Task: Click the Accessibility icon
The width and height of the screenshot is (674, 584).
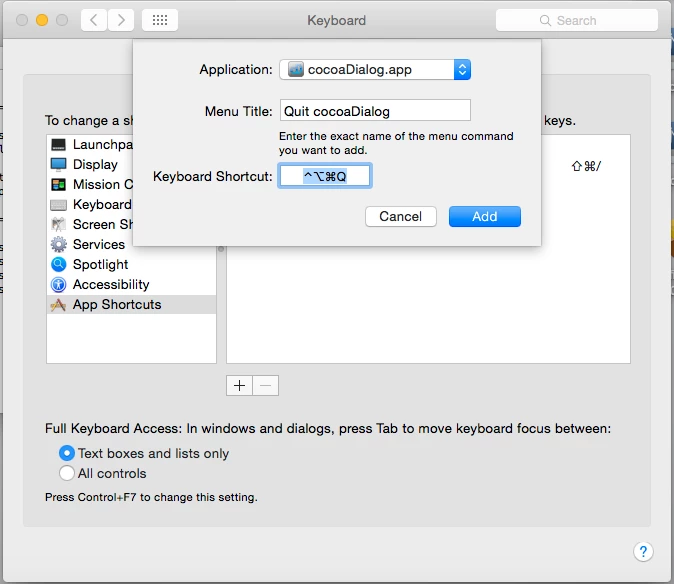Action: click(58, 284)
